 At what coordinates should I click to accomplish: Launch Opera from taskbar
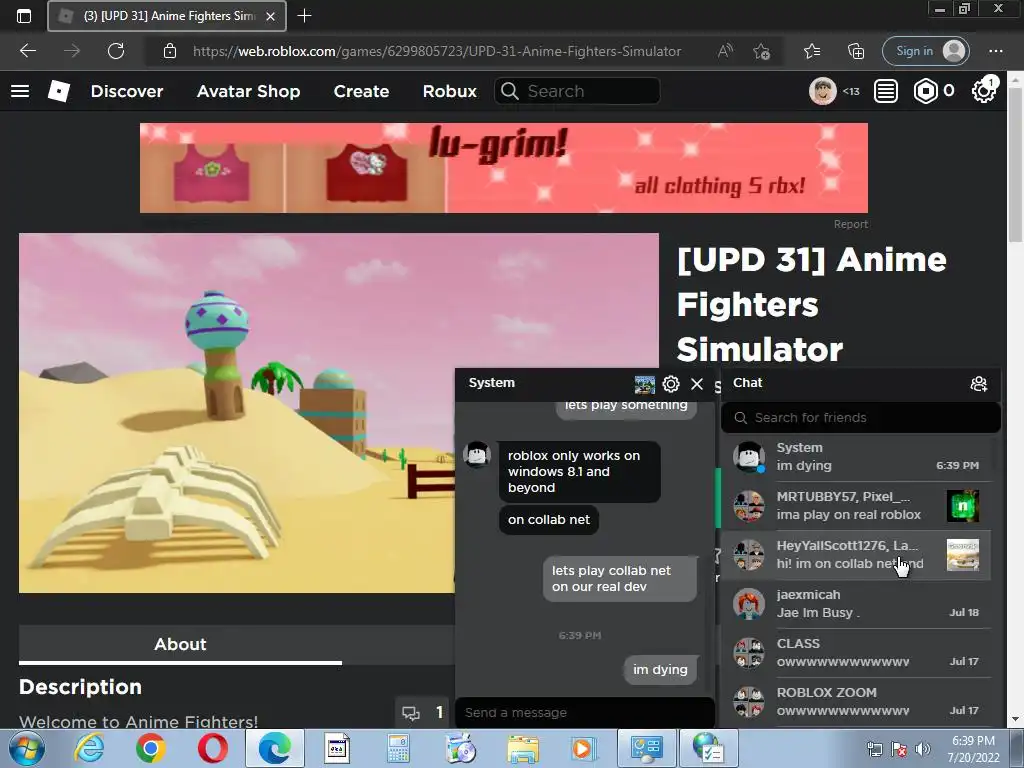213,748
